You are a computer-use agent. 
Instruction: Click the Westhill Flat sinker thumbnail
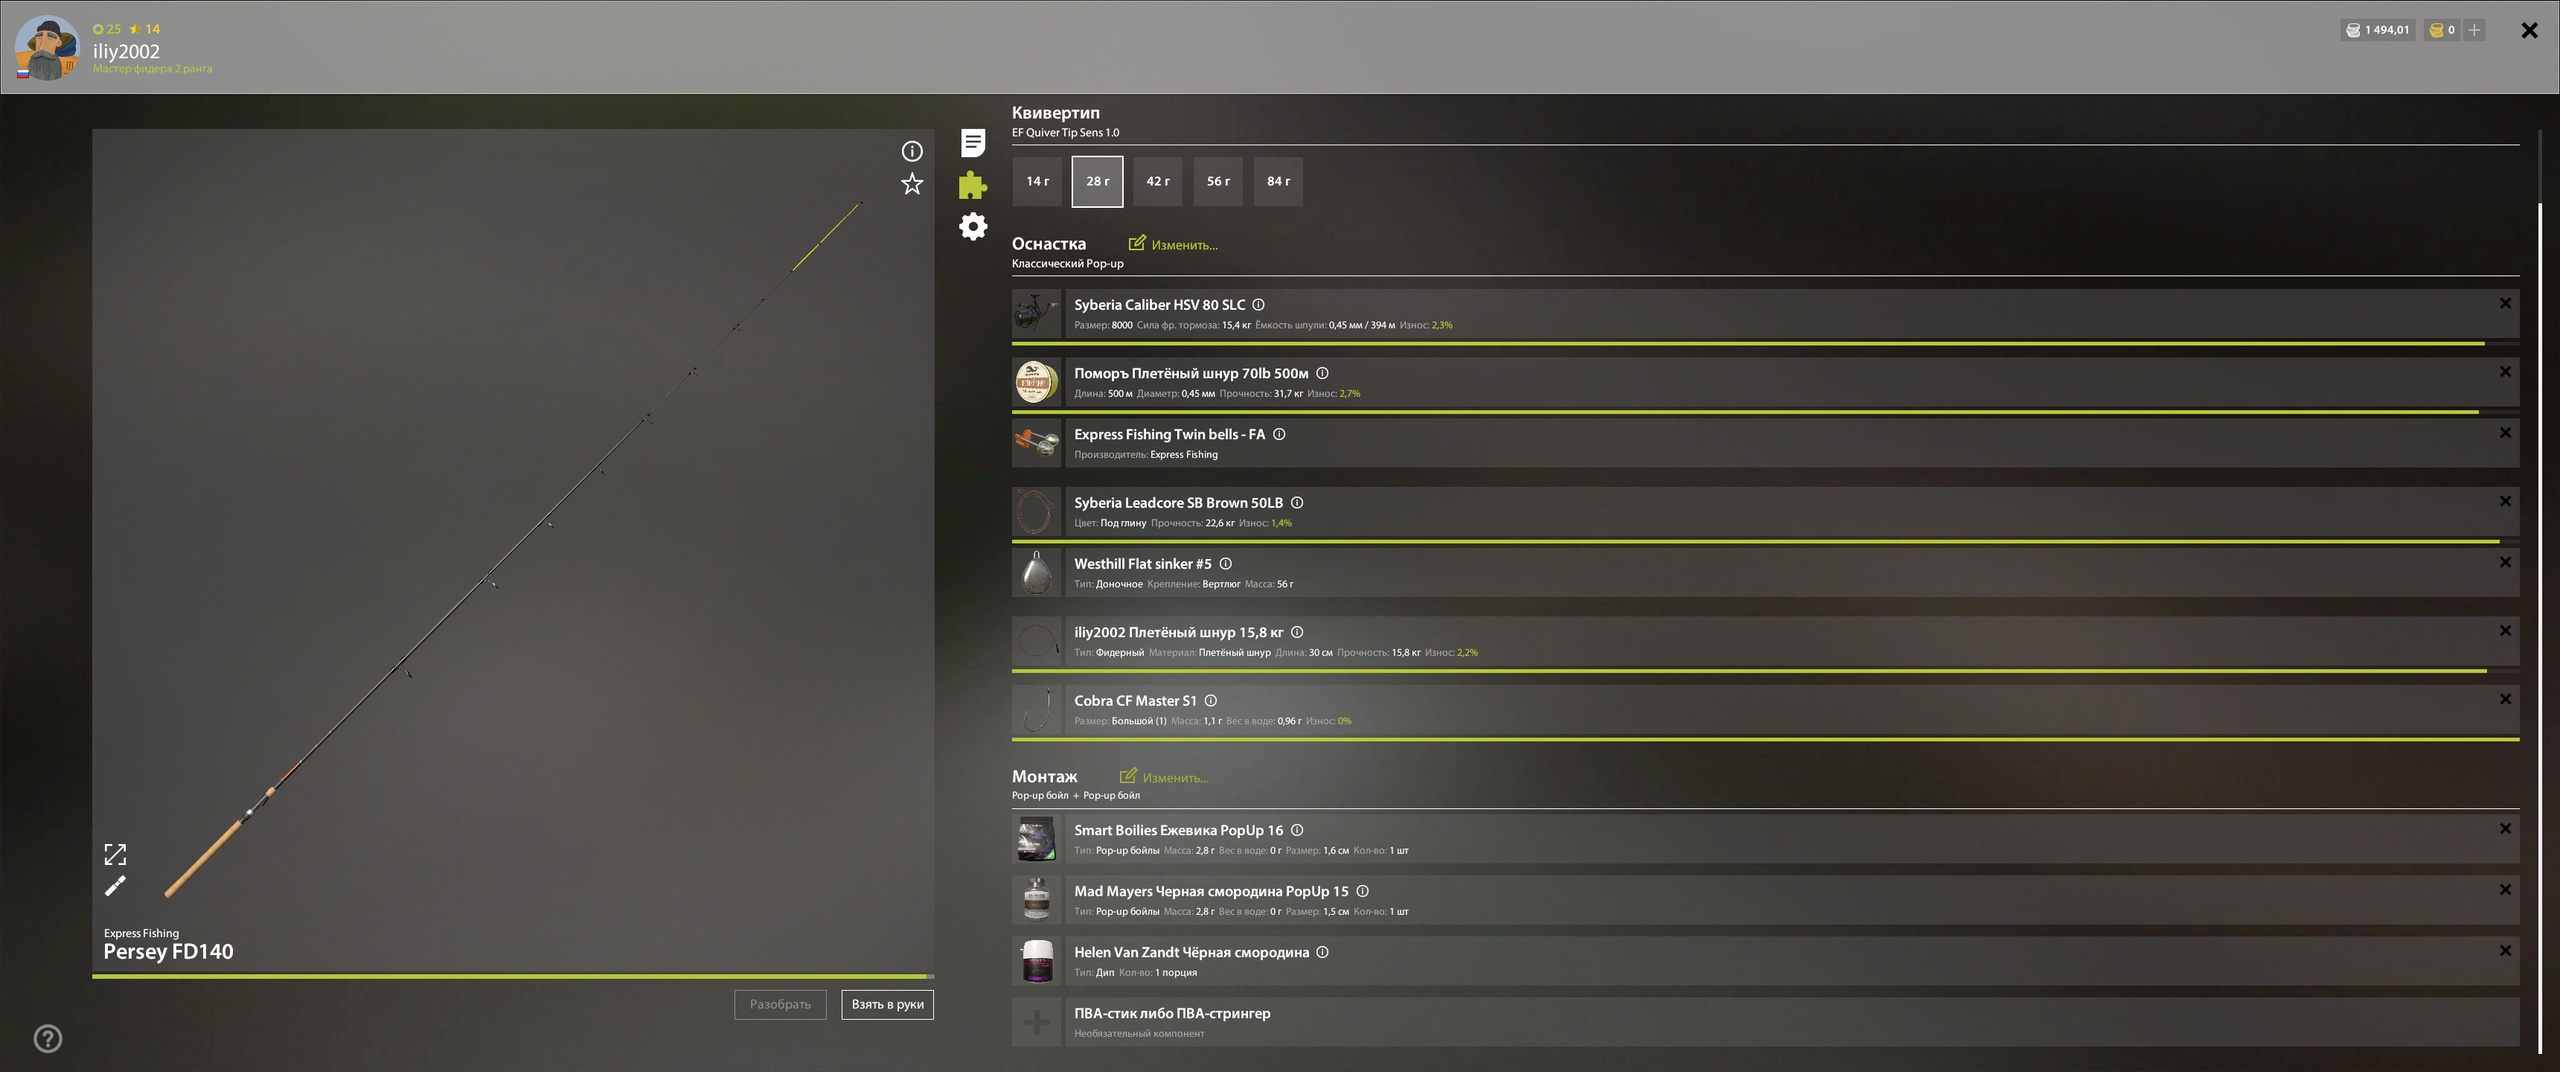point(1036,573)
